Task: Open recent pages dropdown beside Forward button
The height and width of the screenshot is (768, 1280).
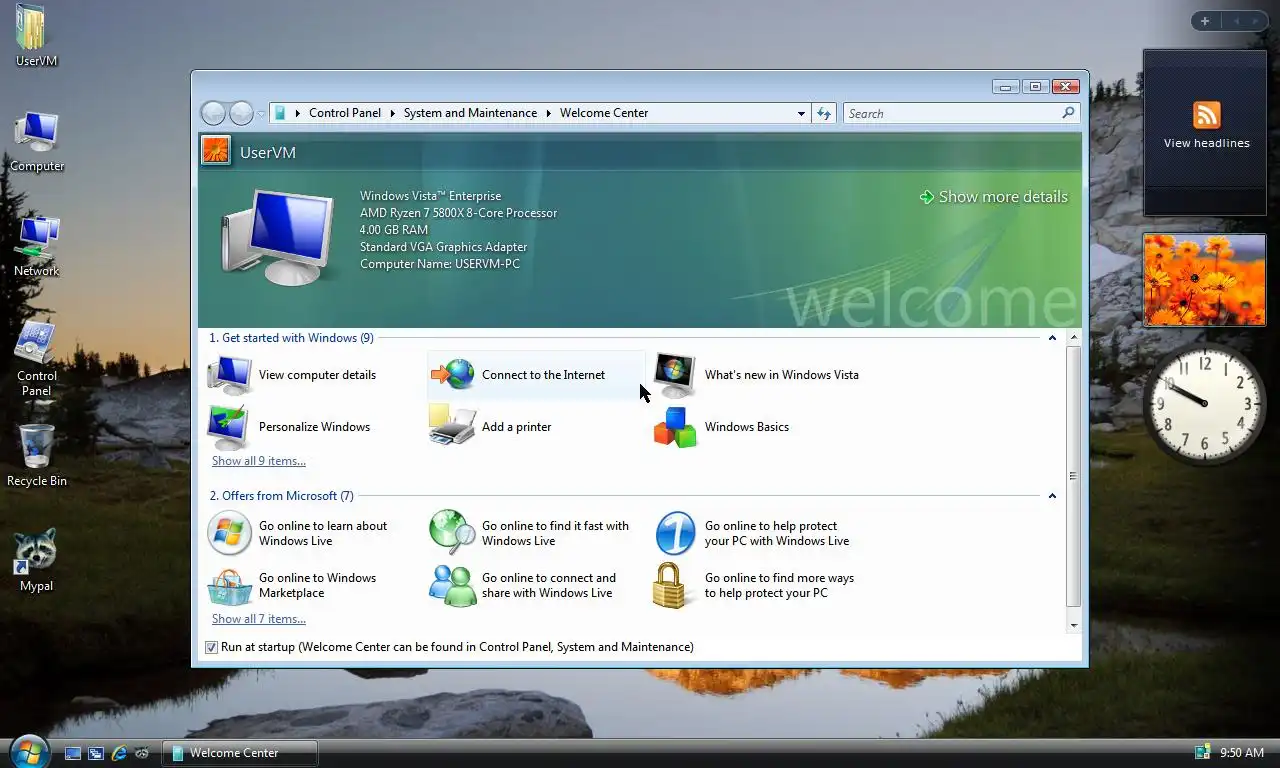Action: (x=261, y=114)
